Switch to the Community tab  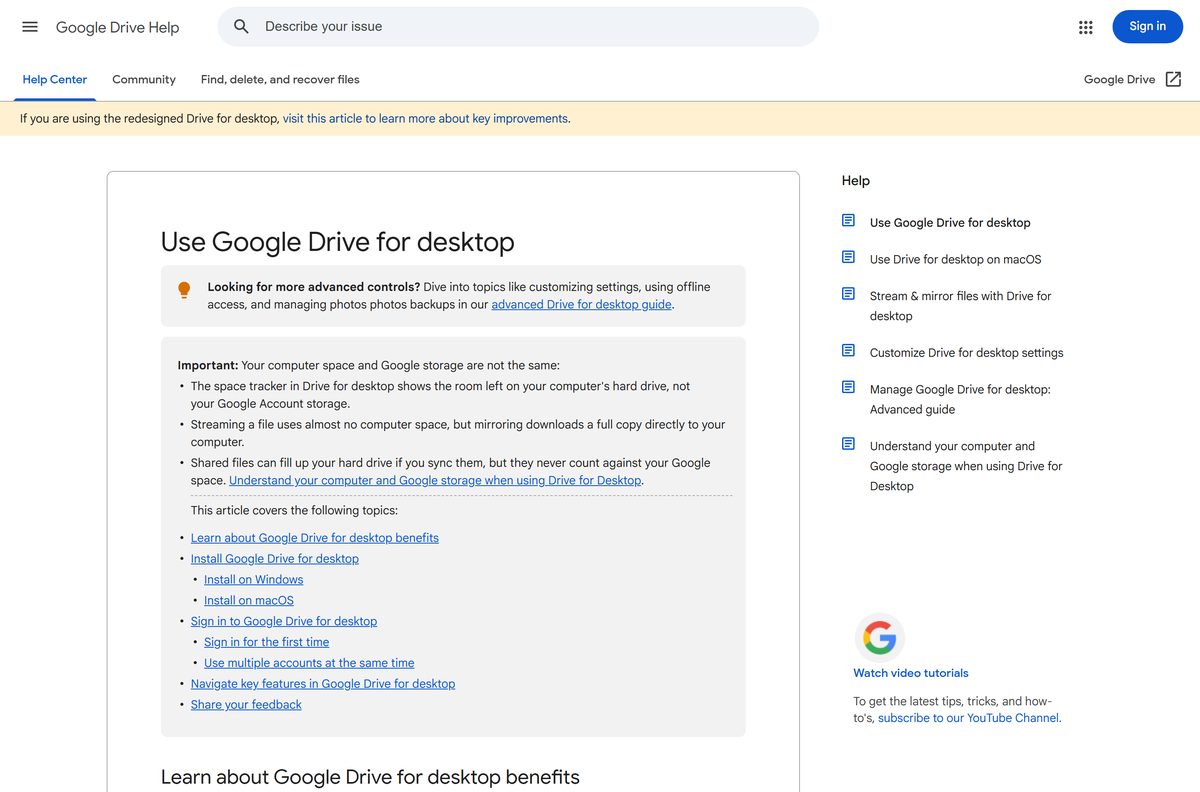[144, 79]
